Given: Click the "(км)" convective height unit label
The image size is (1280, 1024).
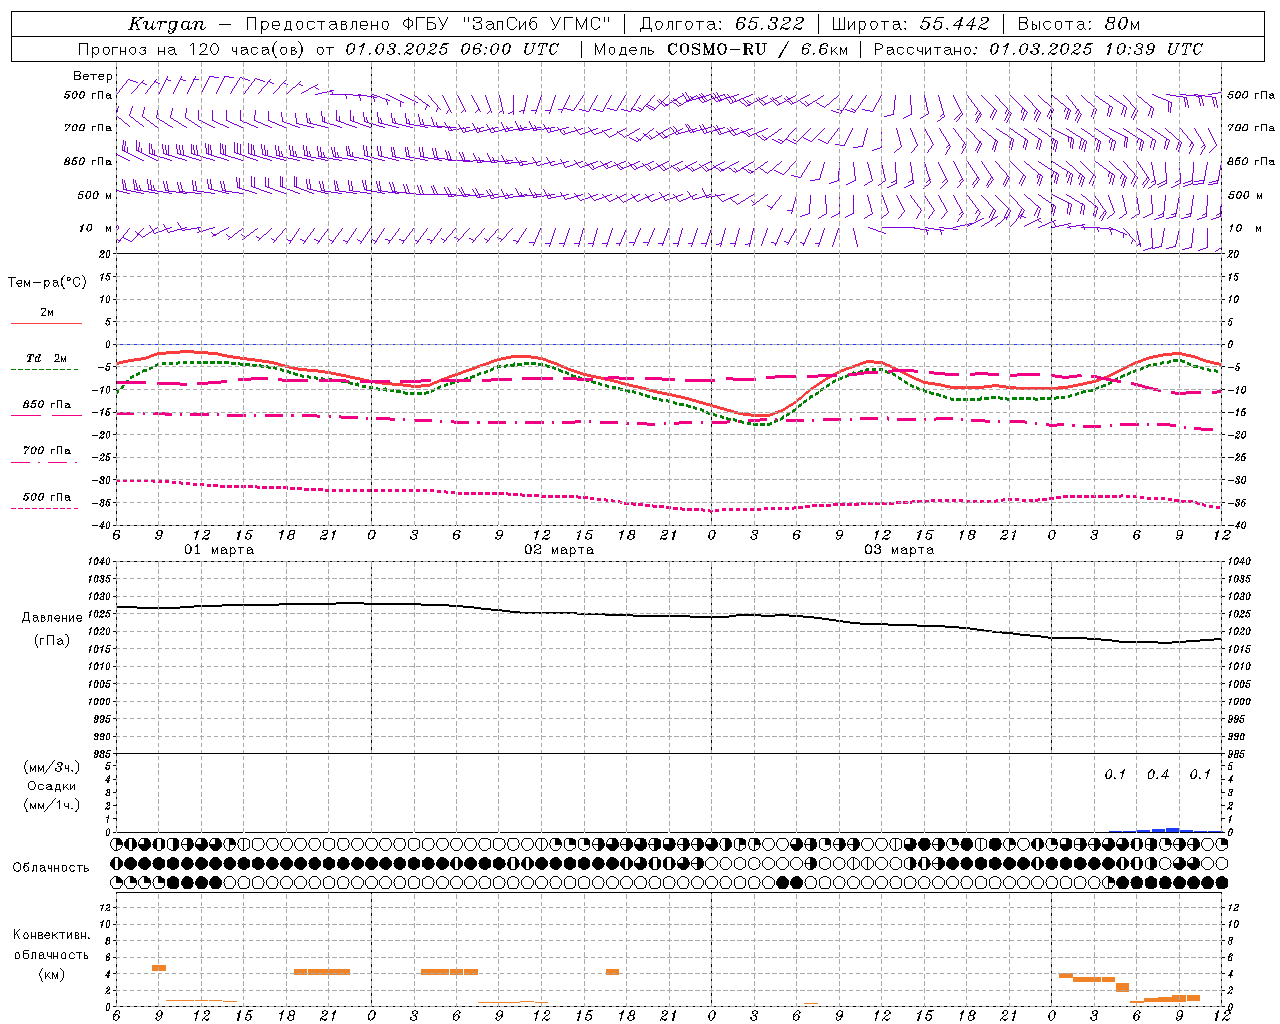Looking at the screenshot, I should coord(52,974).
